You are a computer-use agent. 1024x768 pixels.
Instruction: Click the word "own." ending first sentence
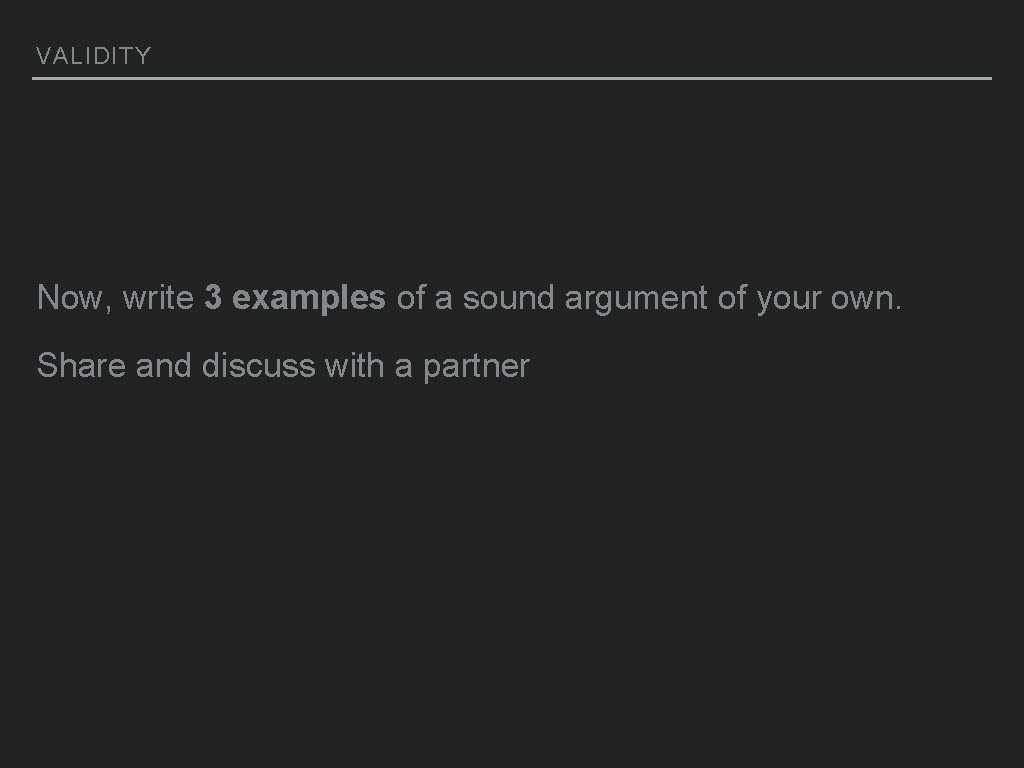pos(866,298)
